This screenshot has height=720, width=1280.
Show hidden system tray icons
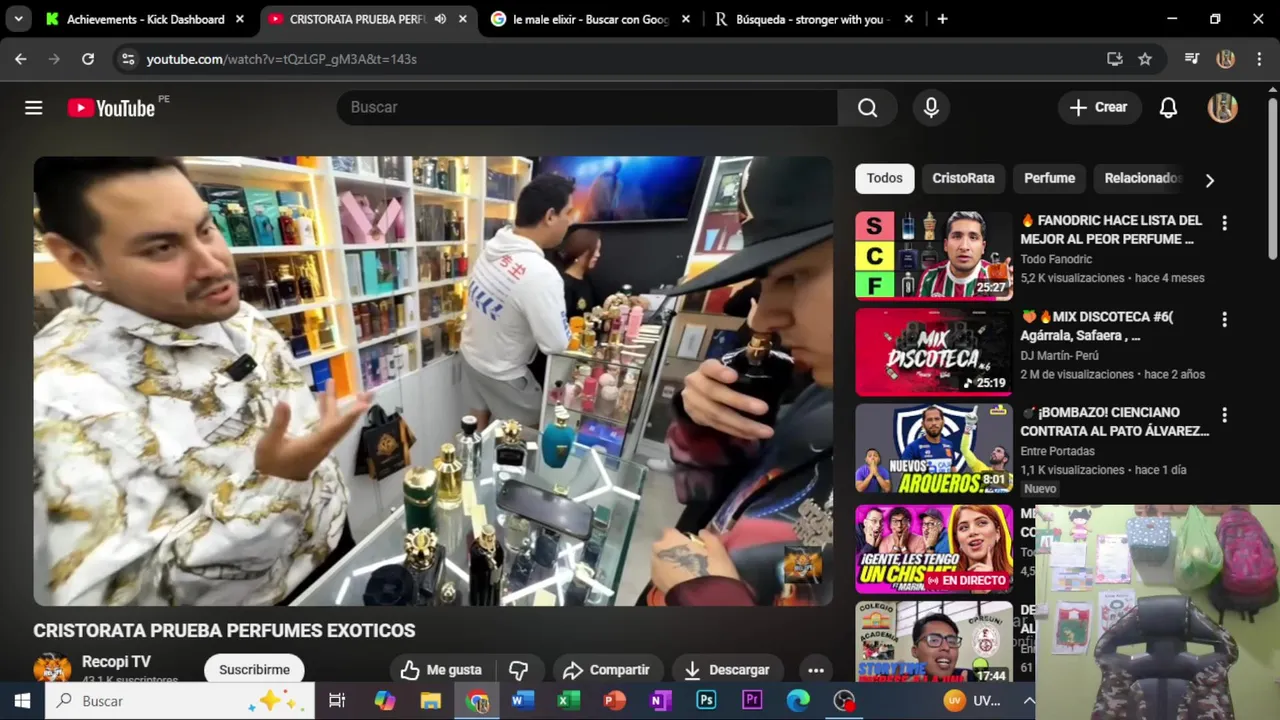pyautogui.click(x=1028, y=701)
